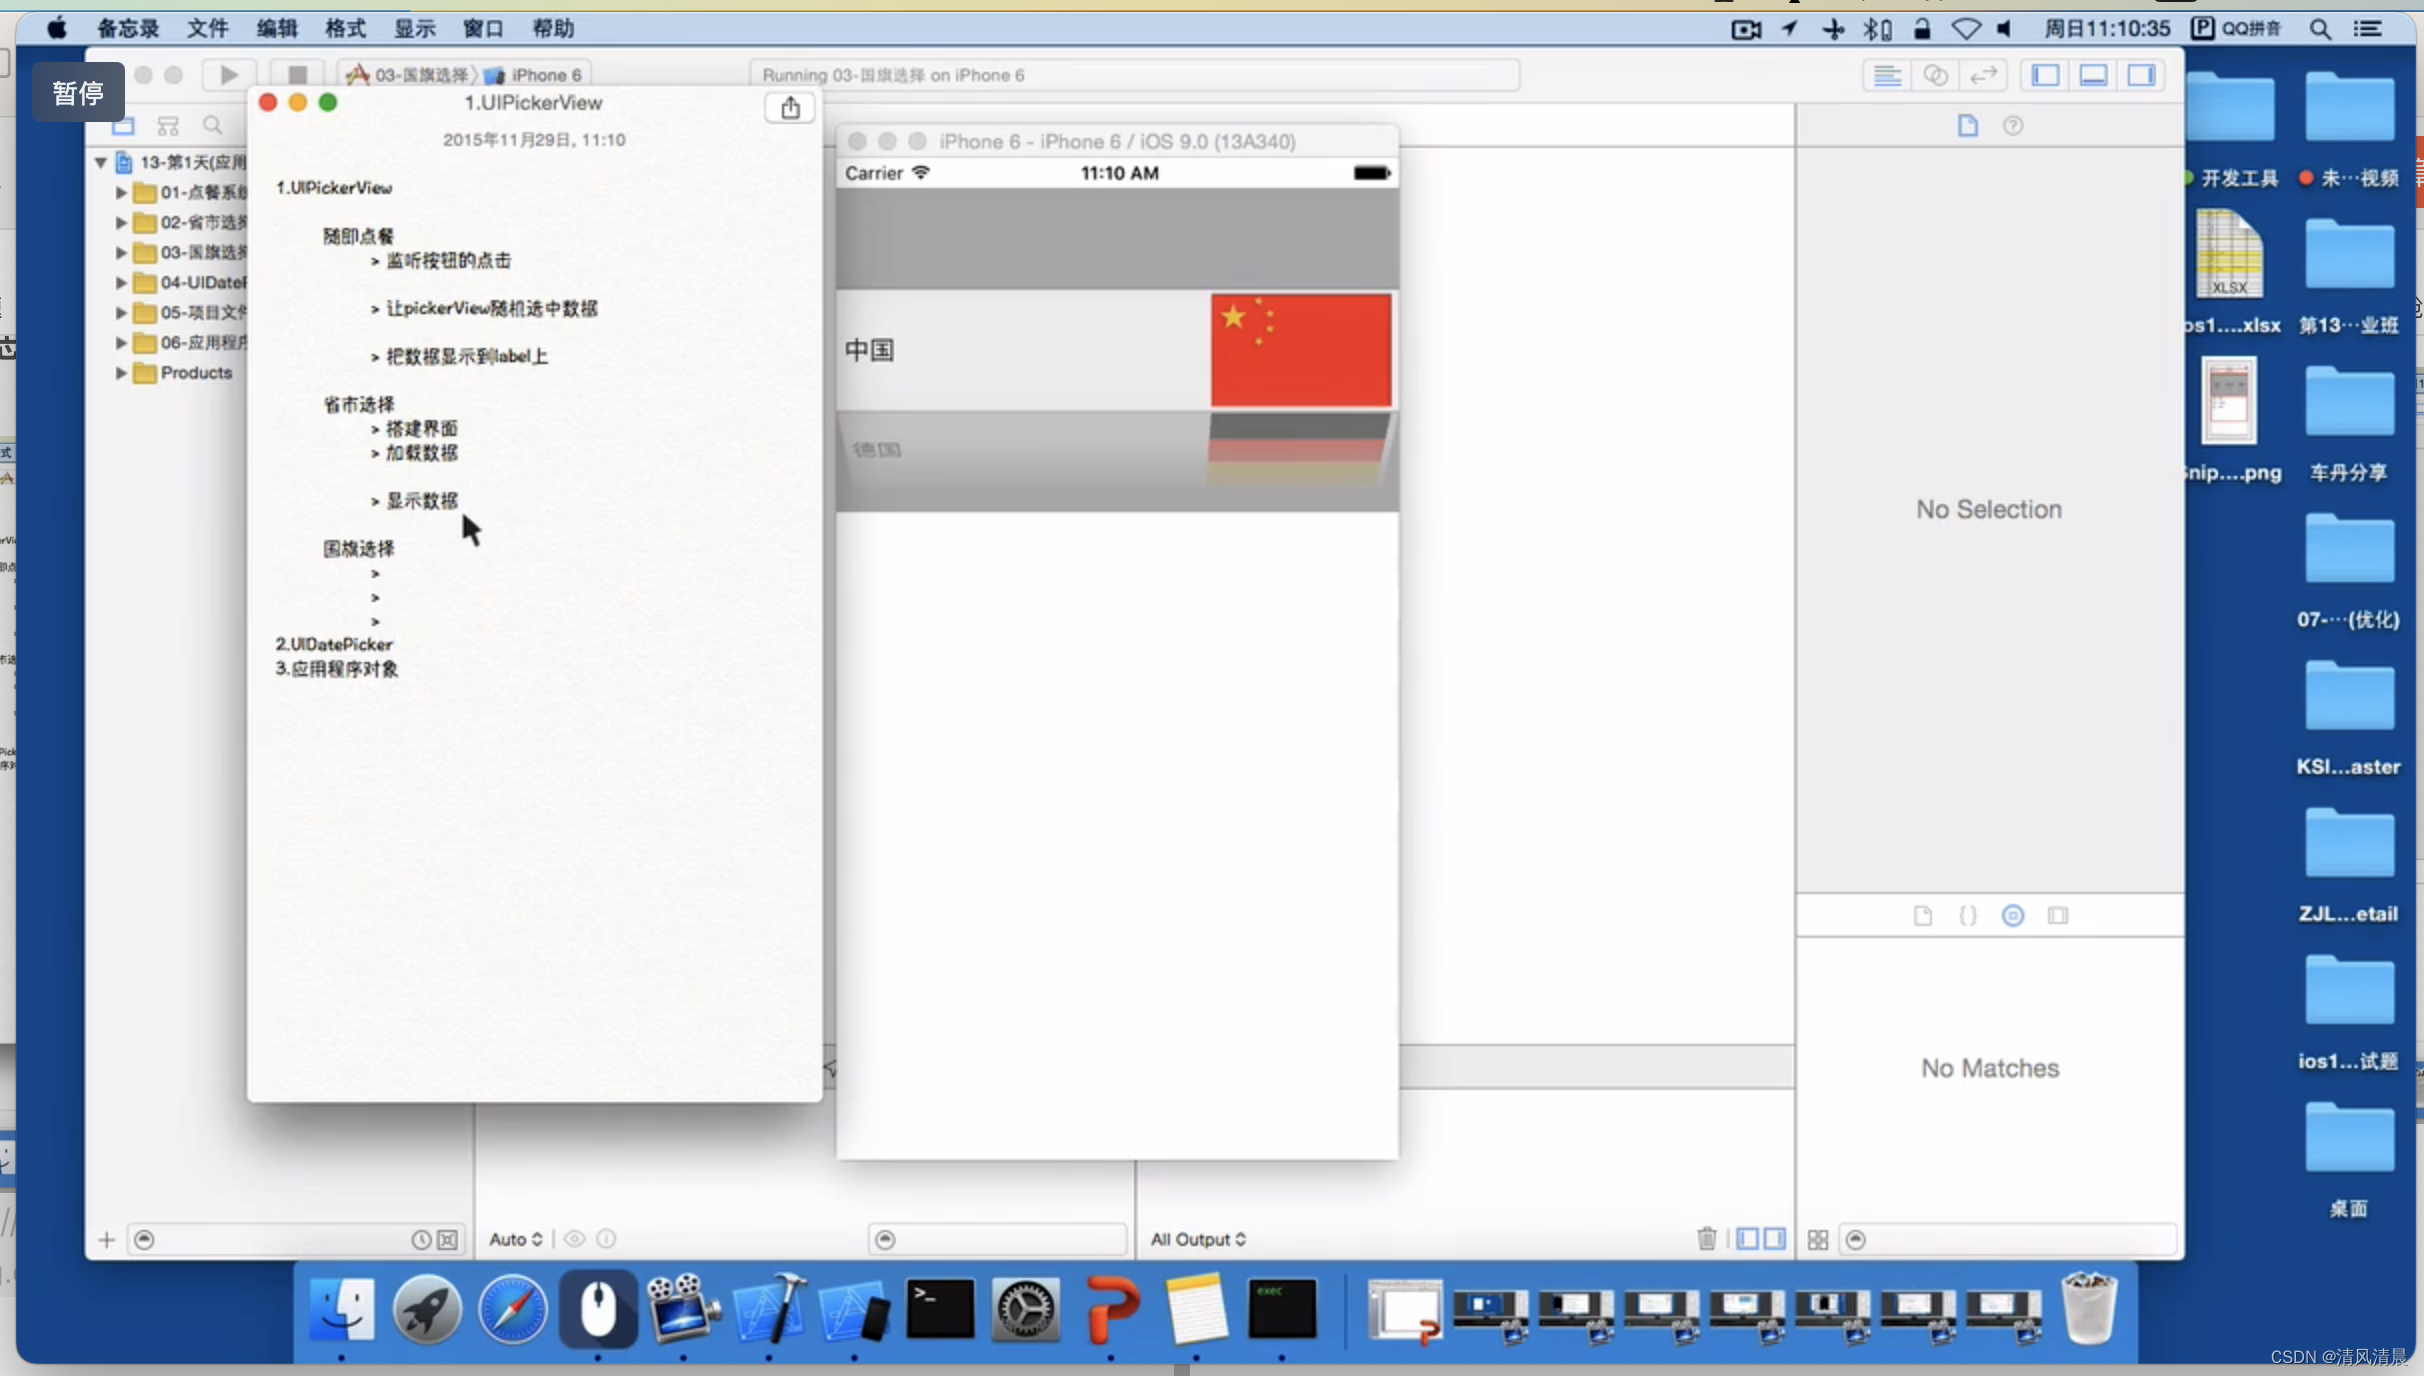This screenshot has height=1376, width=2424.
Task: Expand the 03-国旗选择 folder
Action: pyautogui.click(x=121, y=252)
